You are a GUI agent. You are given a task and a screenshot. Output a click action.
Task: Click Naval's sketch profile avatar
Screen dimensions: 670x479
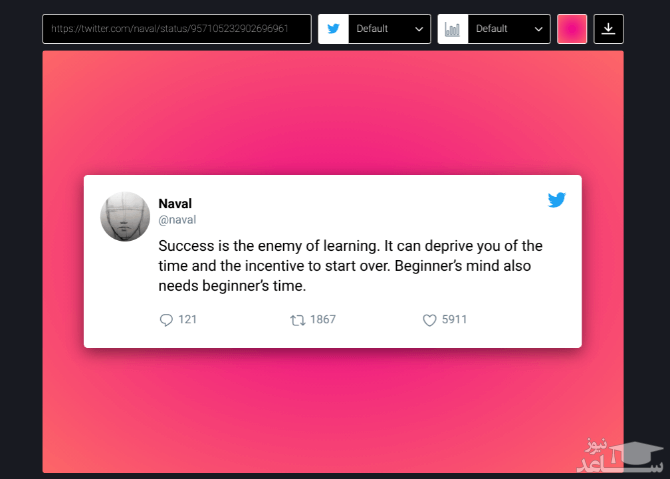[125, 217]
